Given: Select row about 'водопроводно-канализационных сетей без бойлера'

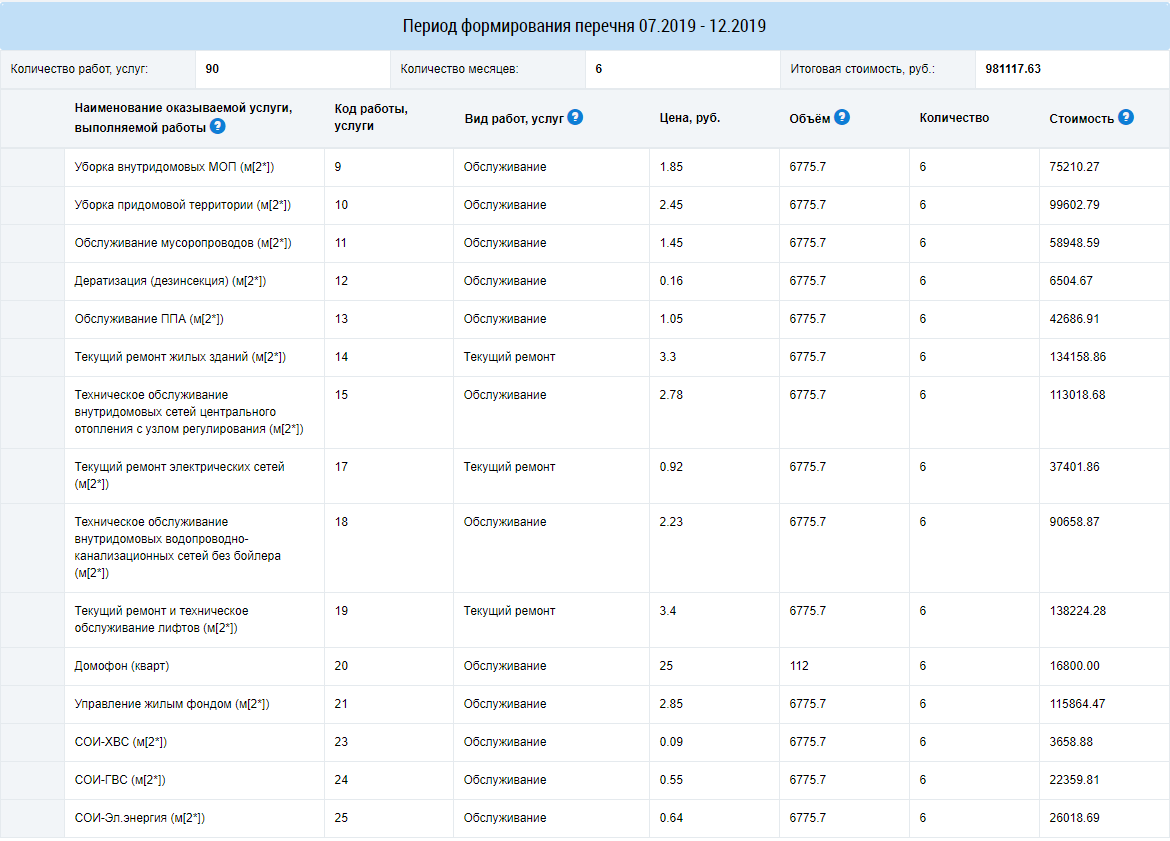Looking at the screenshot, I should pos(585,548).
